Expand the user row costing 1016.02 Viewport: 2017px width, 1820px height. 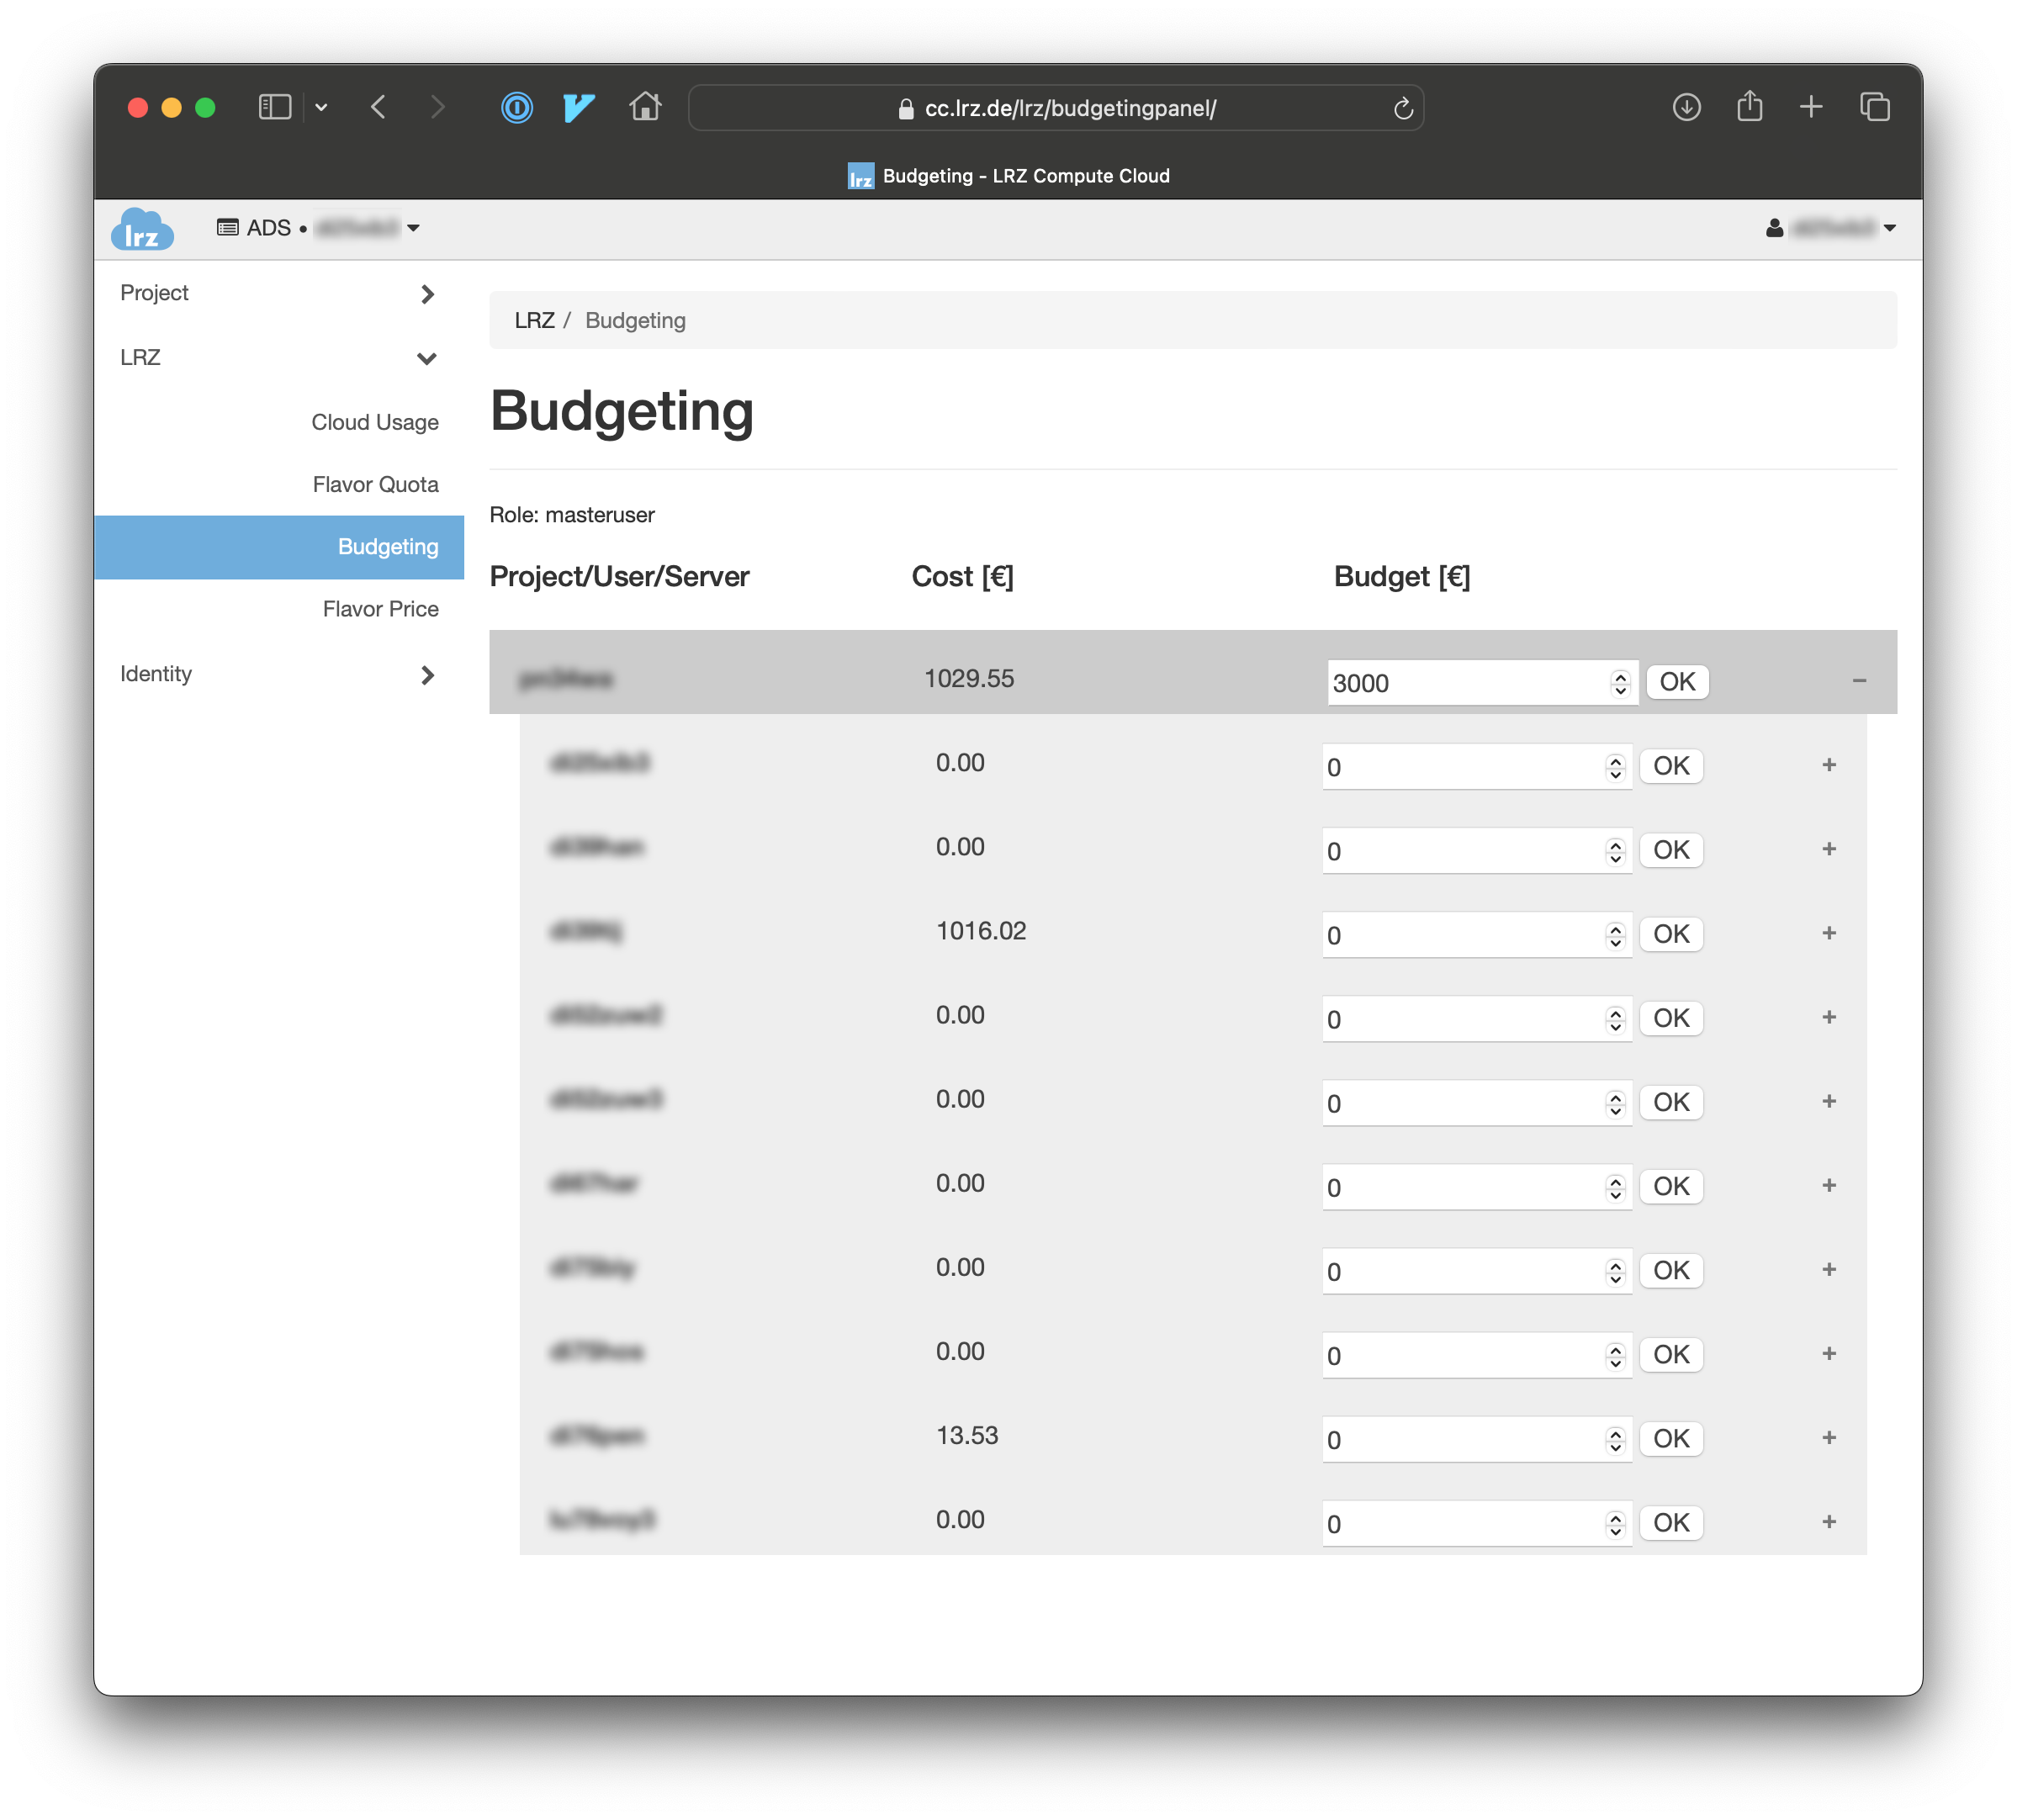(x=1829, y=933)
